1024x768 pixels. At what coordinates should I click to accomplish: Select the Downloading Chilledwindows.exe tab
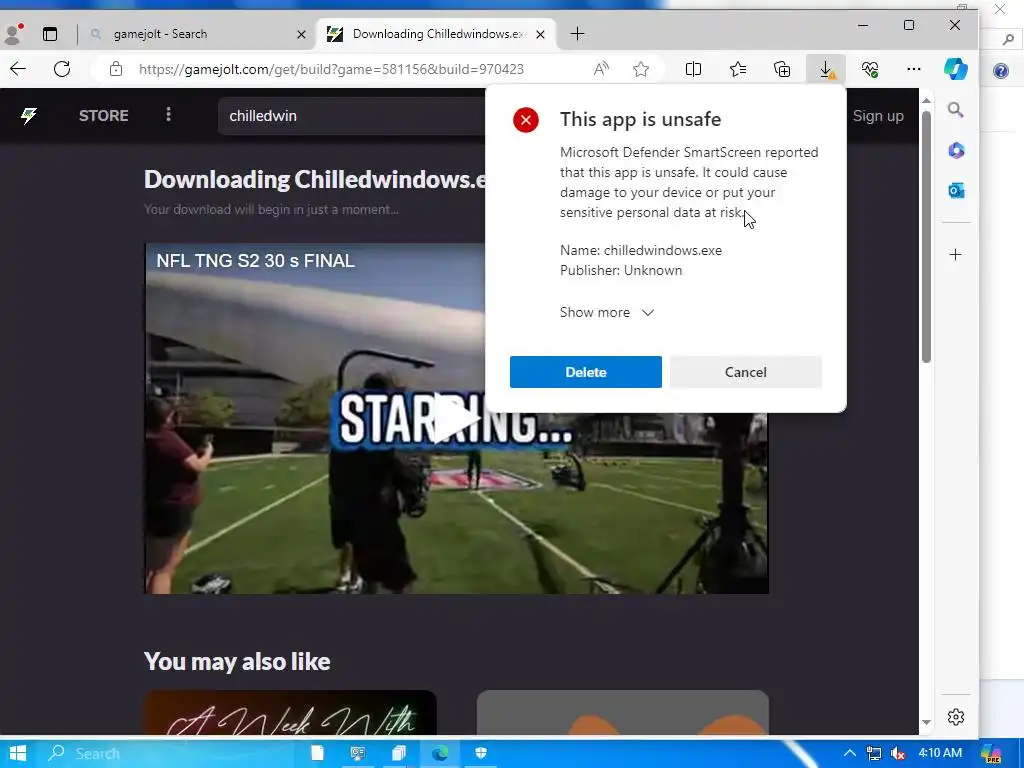tap(439, 34)
